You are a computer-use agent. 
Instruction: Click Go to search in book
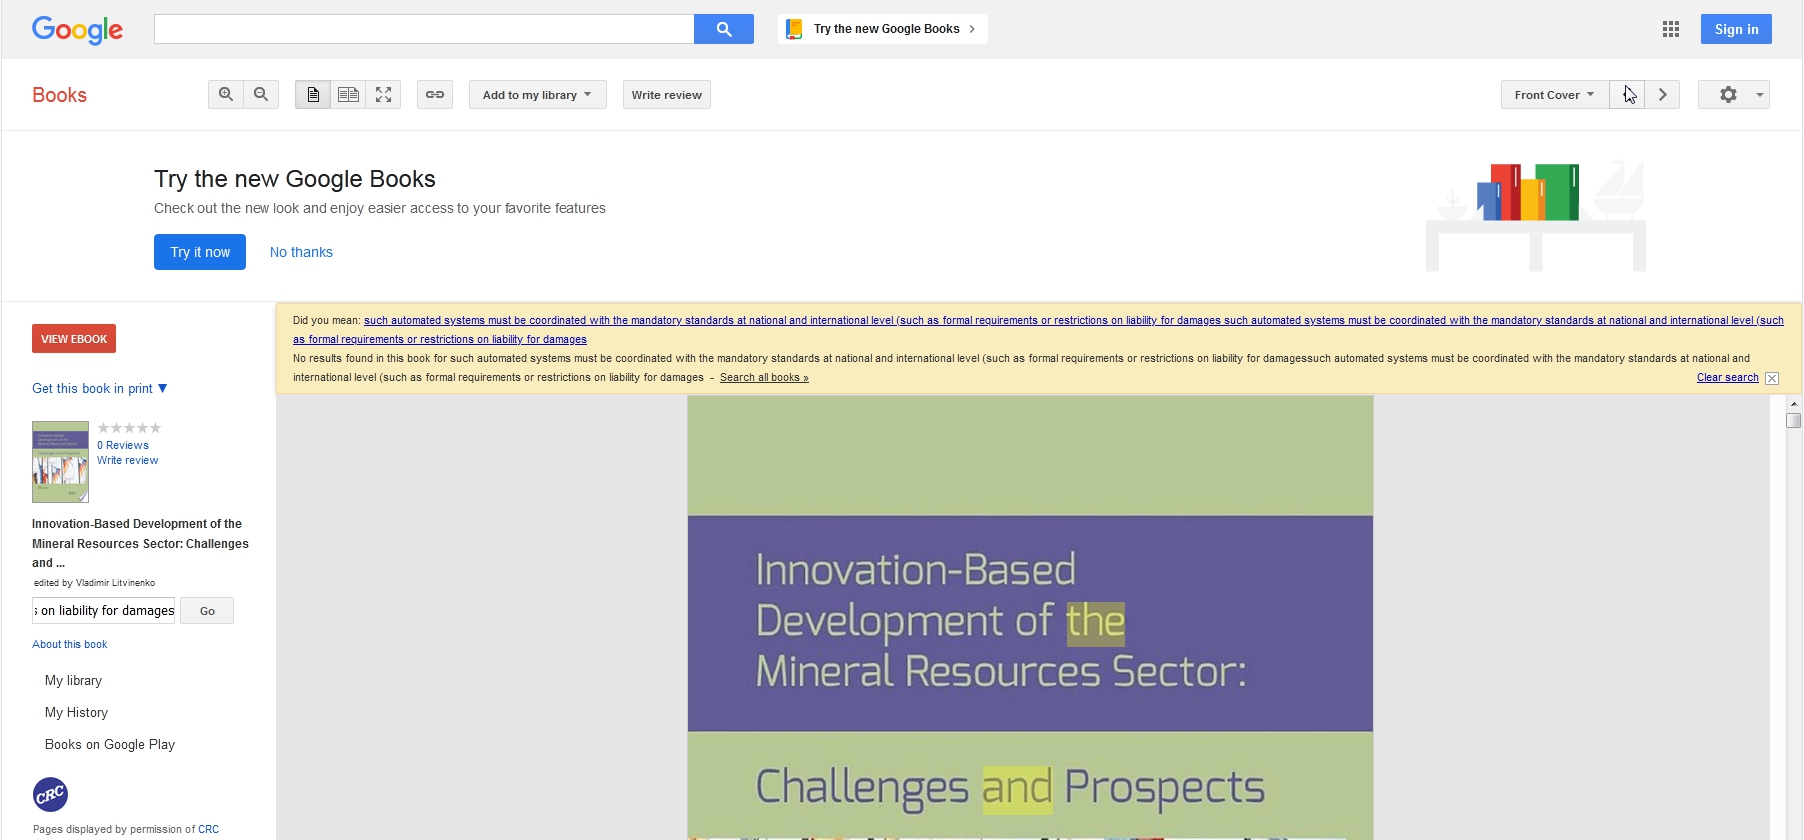click(207, 611)
